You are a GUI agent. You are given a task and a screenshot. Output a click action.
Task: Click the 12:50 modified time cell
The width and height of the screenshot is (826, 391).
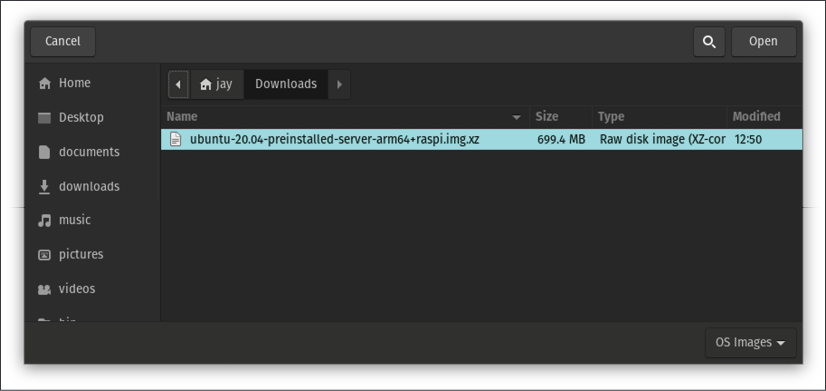[748, 140]
